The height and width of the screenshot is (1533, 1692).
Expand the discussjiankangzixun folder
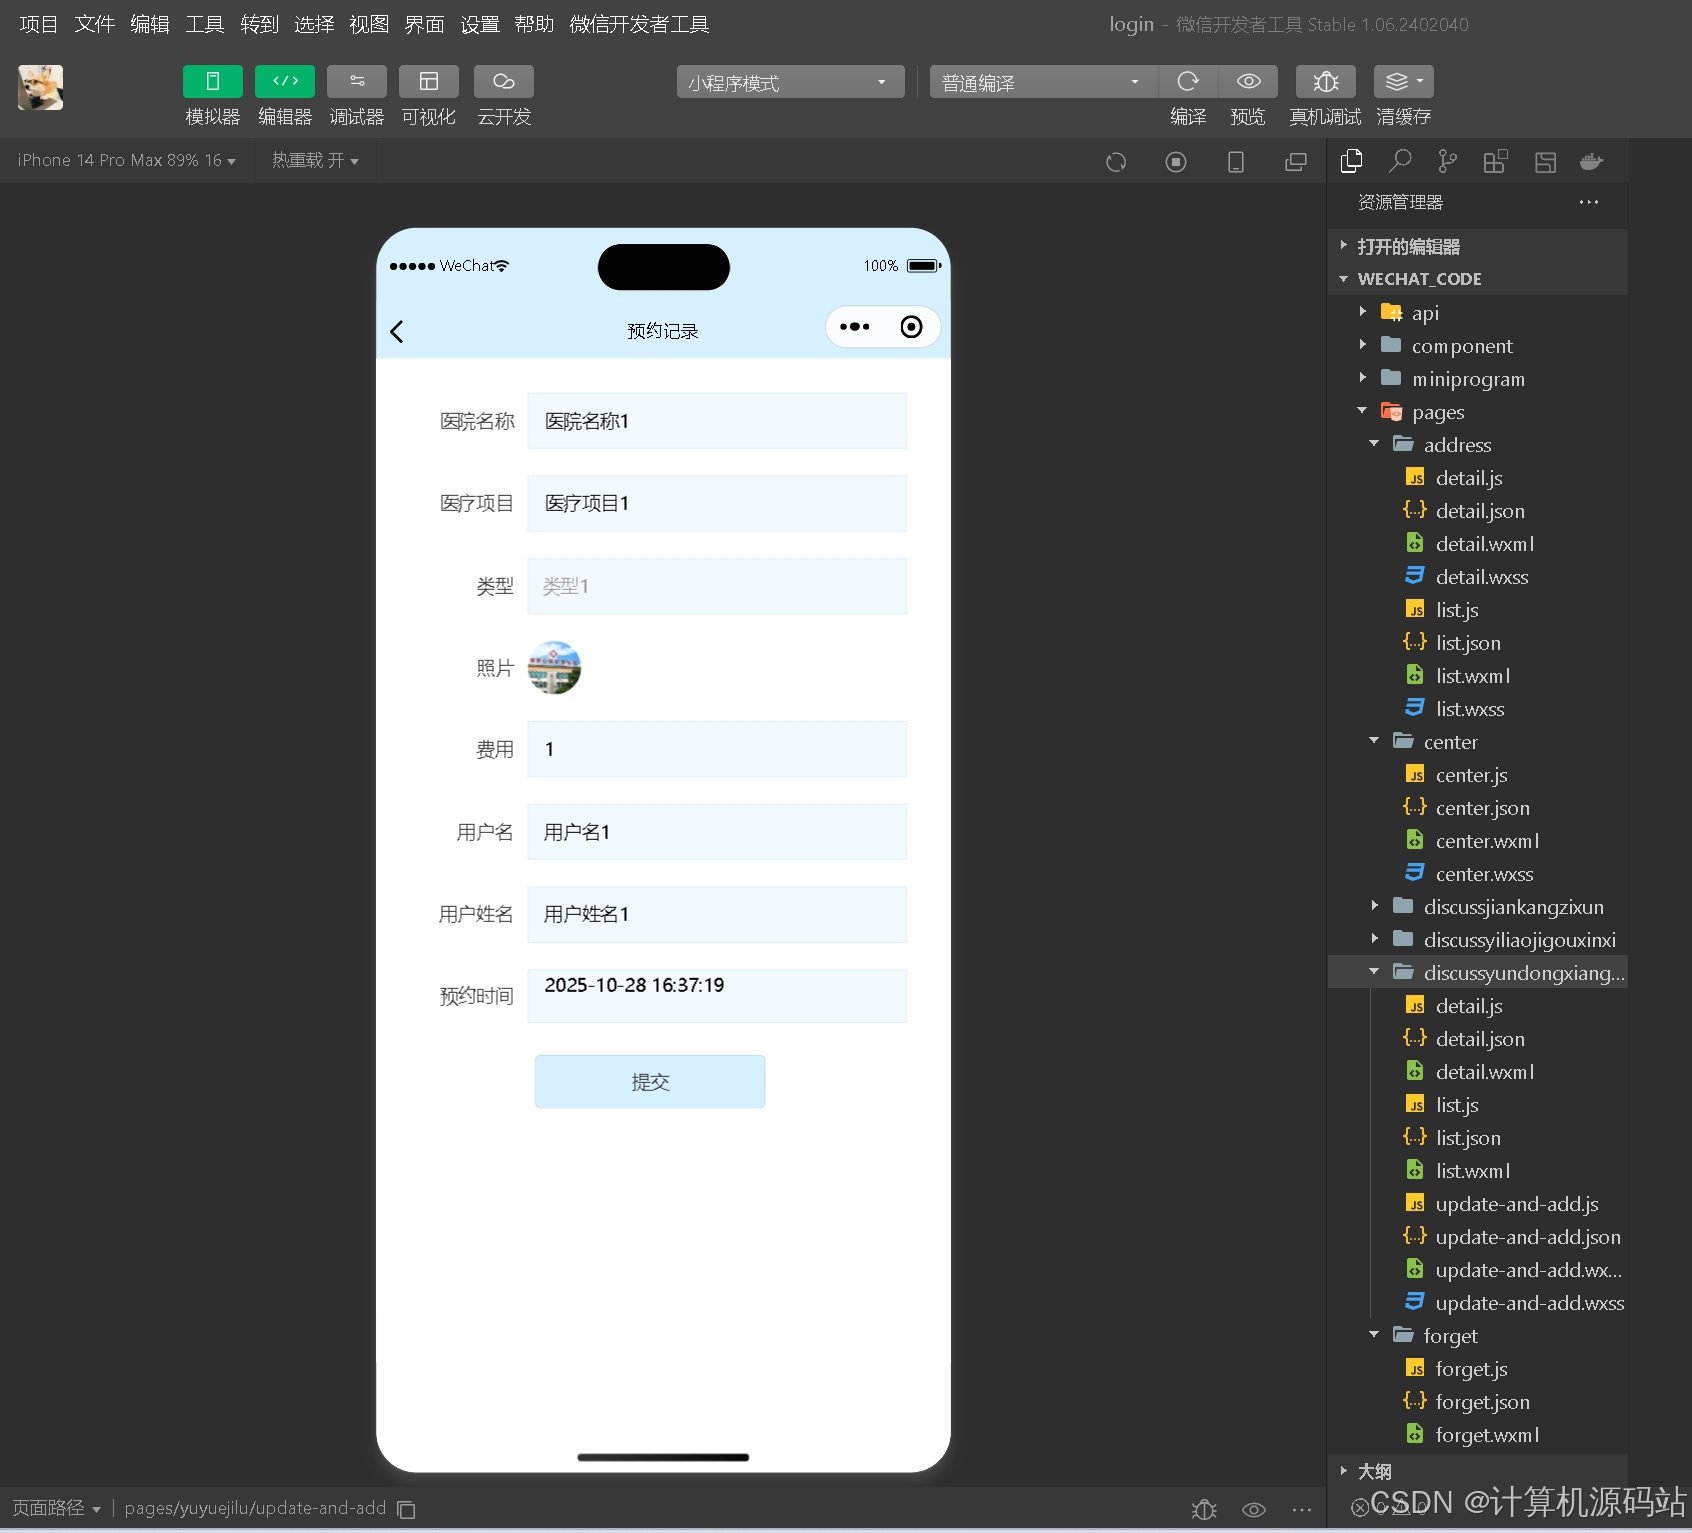point(1478,906)
